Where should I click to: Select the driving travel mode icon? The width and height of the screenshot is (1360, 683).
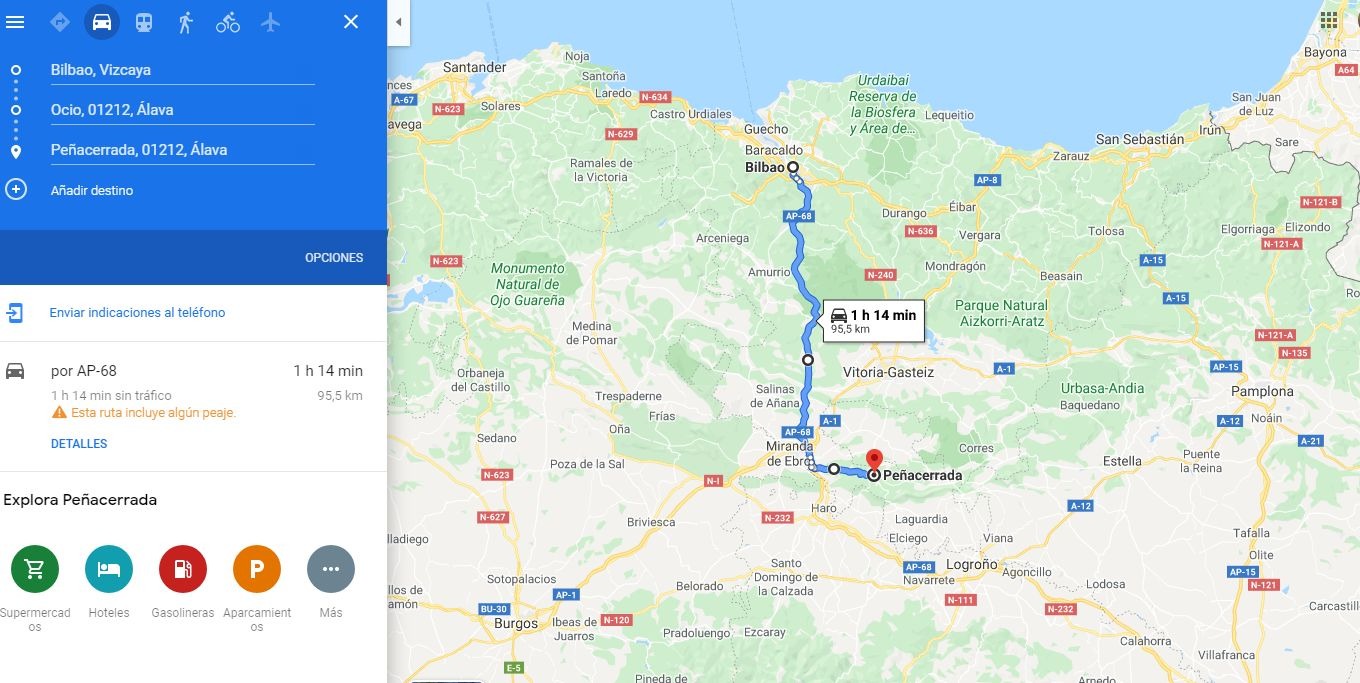coord(101,22)
